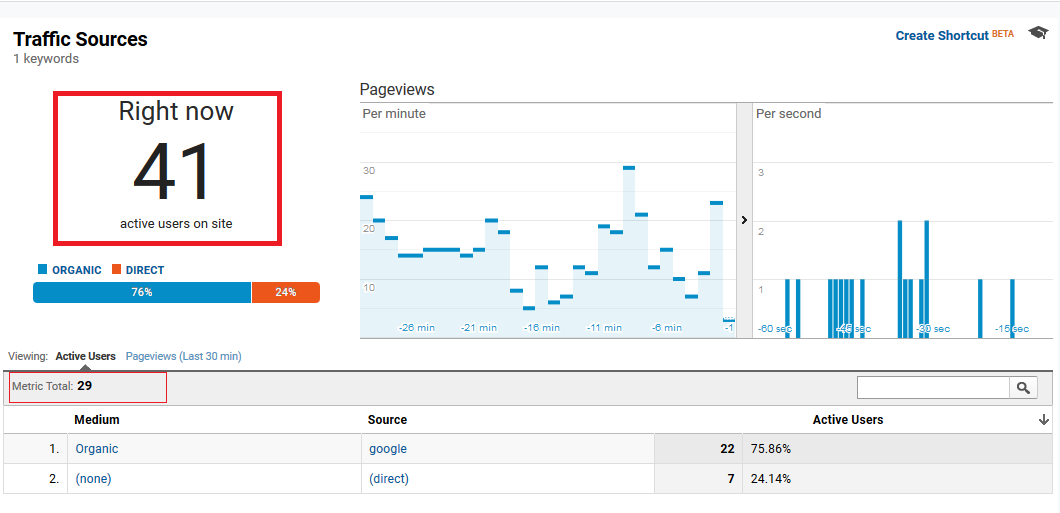Click the Per second chart label
1060x513 pixels.
788,114
